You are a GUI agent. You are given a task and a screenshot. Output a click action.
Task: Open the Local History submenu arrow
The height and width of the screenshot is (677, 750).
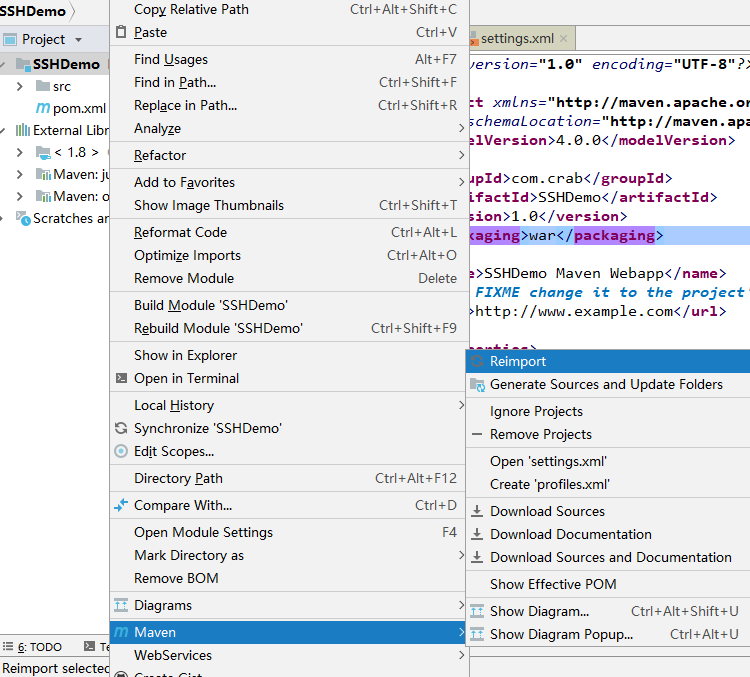click(461, 405)
